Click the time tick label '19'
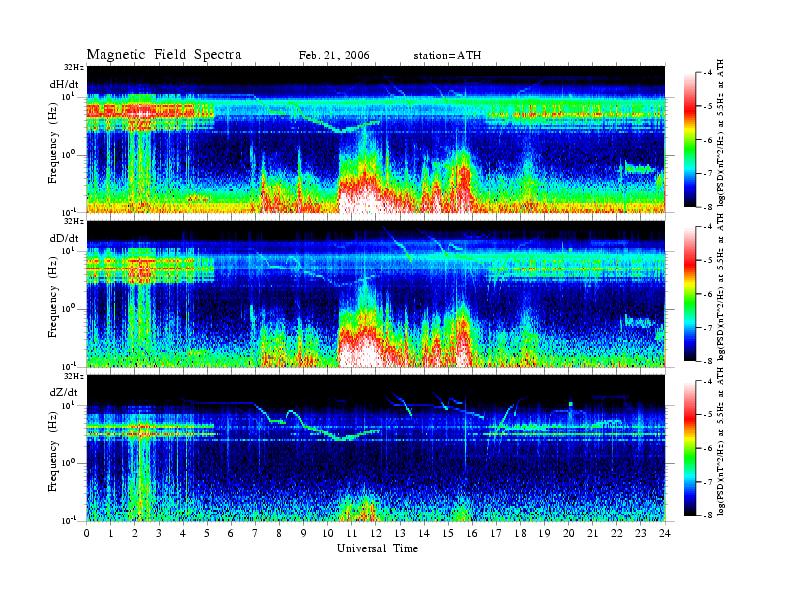 pos(544,534)
